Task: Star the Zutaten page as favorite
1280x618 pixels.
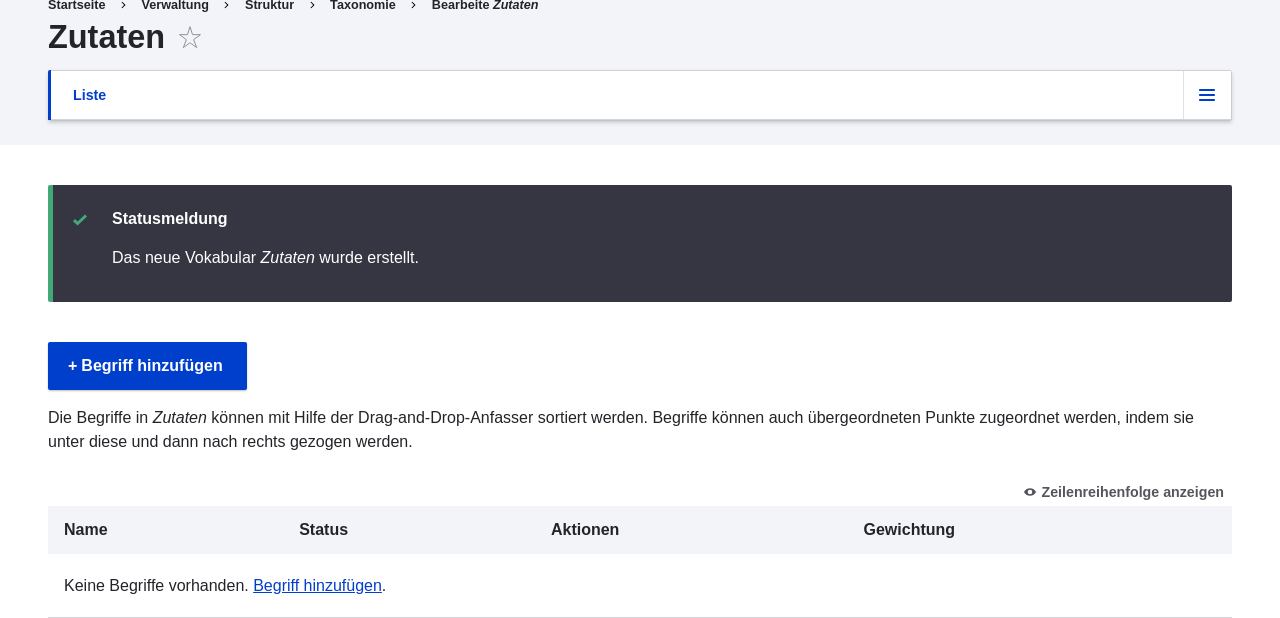Action: [190, 38]
